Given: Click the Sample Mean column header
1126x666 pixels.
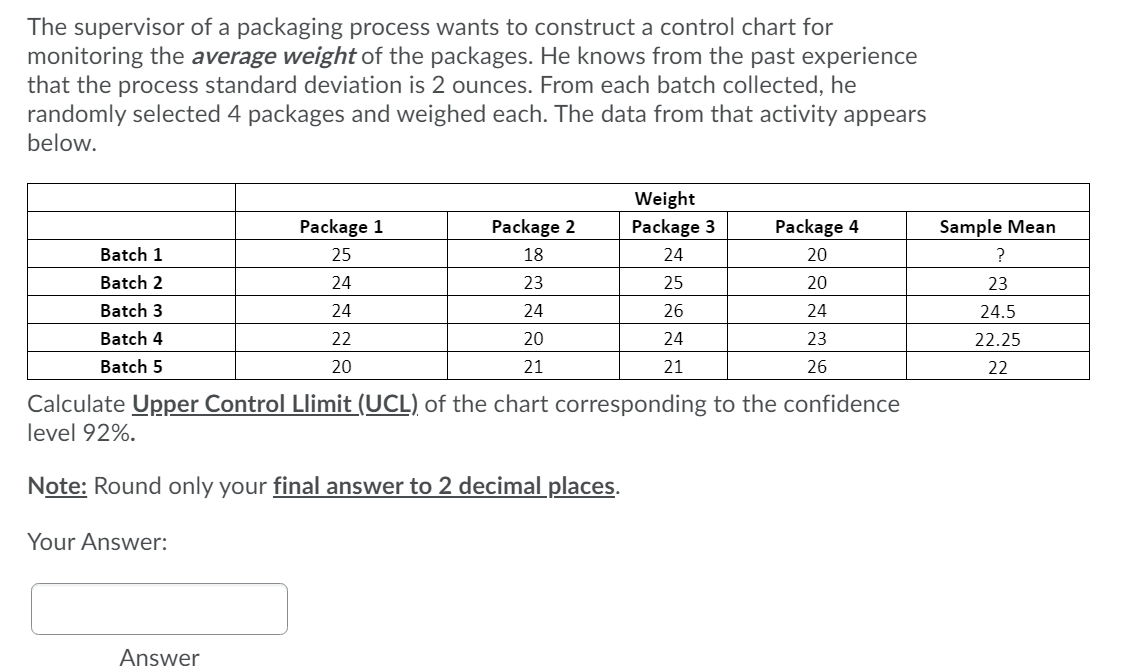Looking at the screenshot, I should (x=996, y=226).
